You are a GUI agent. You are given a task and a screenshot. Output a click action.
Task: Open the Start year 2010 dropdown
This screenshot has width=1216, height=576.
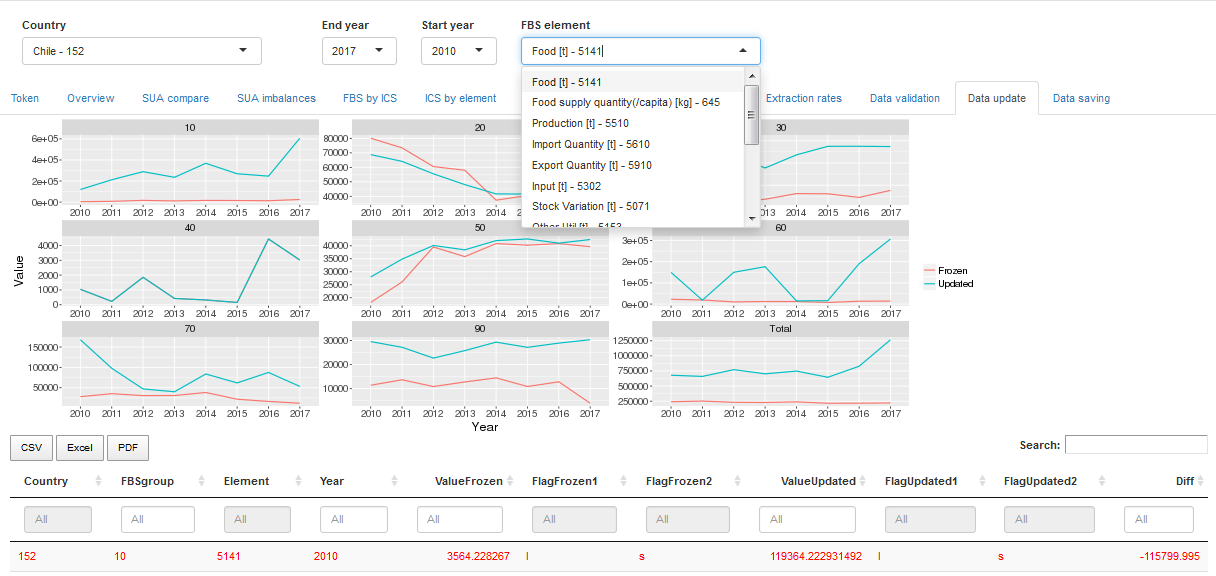pos(459,51)
